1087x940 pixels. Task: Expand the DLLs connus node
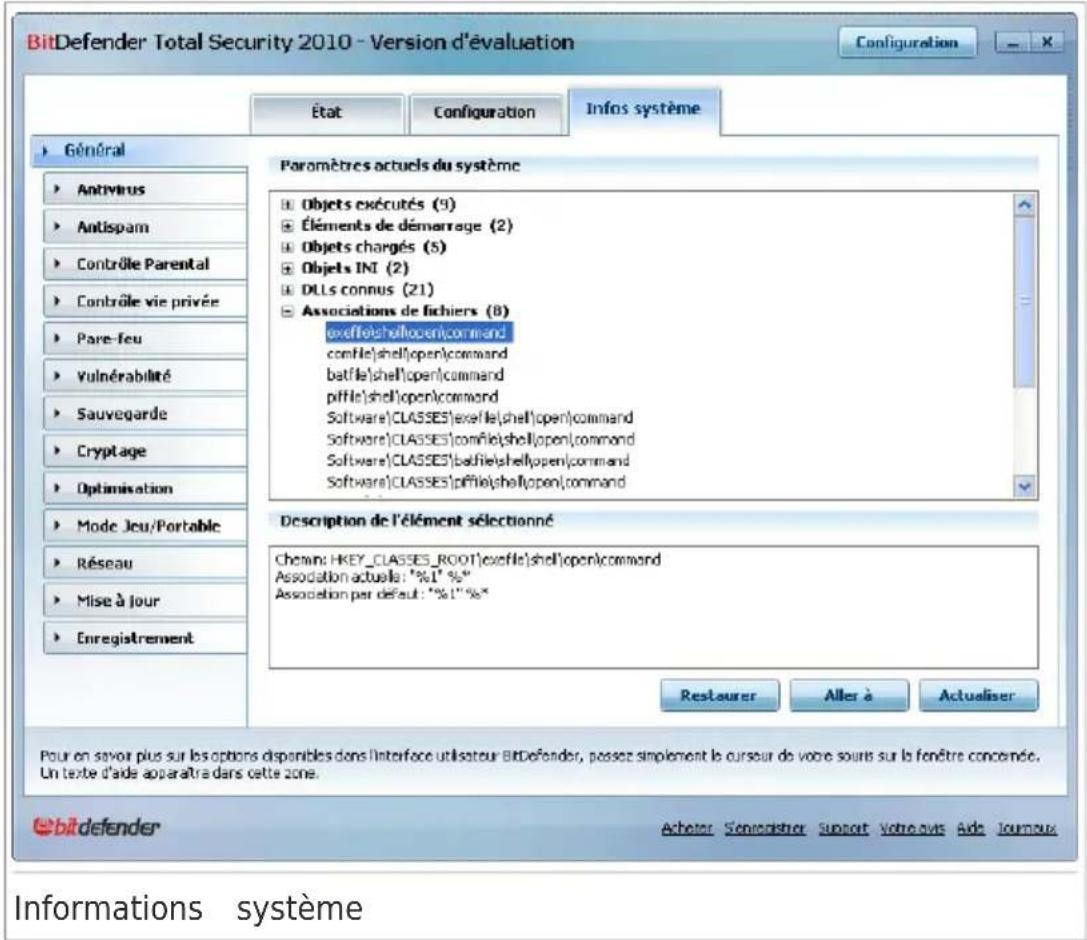point(287,290)
